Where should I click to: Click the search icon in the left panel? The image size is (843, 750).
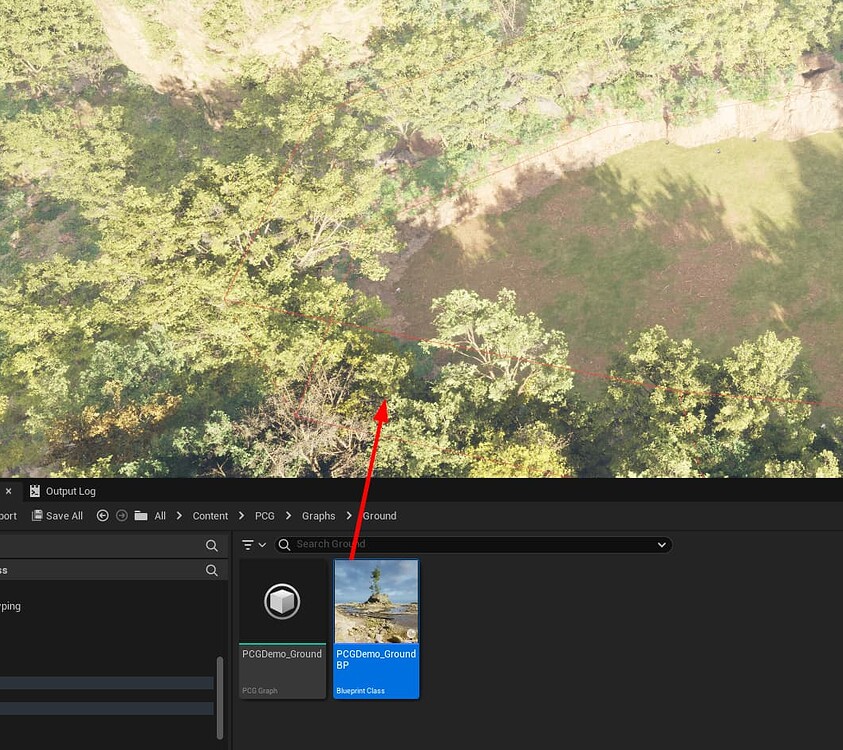(210, 547)
